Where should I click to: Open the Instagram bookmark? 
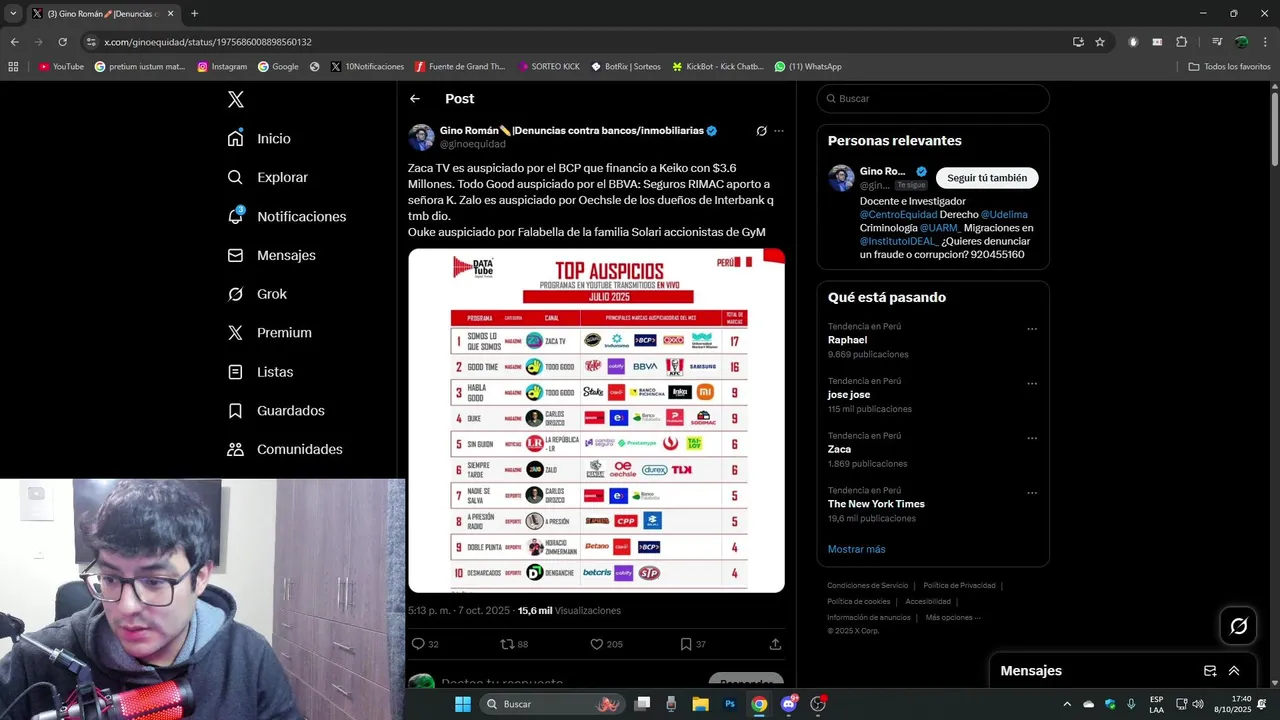click(x=222, y=67)
